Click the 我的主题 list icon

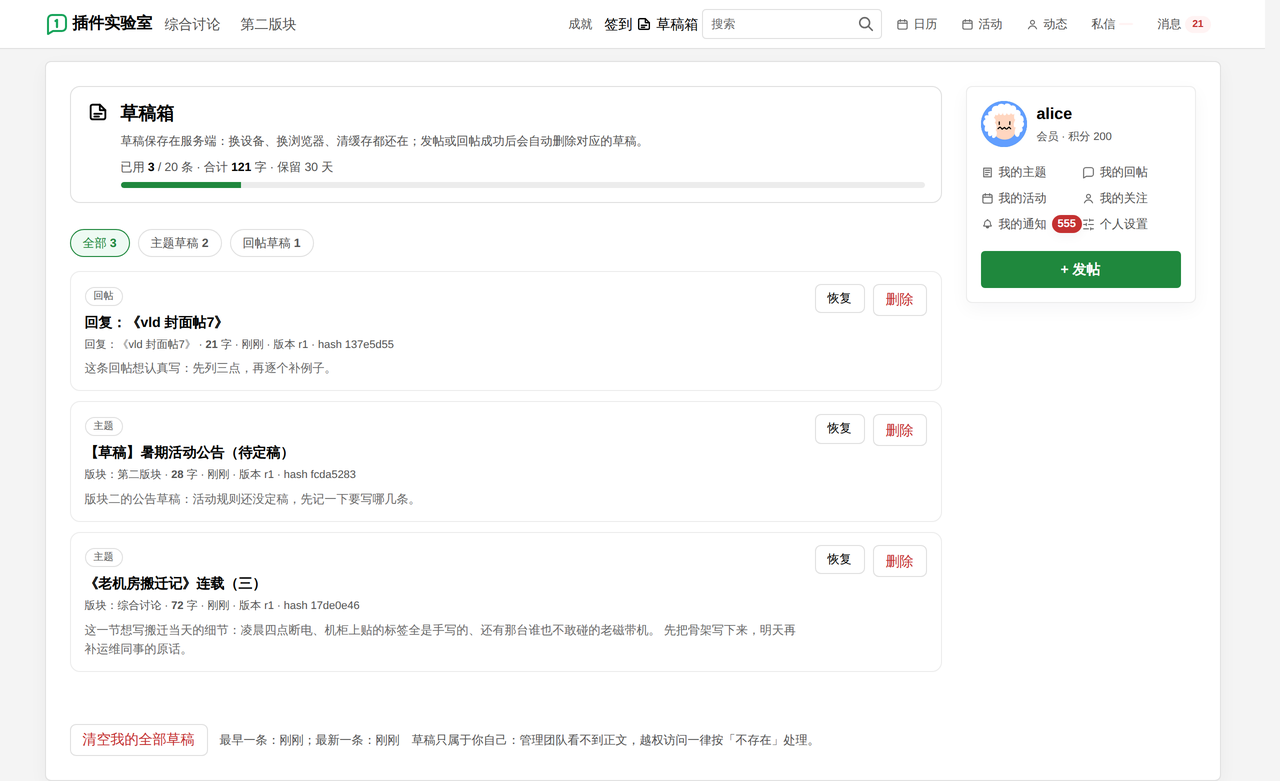coord(988,172)
